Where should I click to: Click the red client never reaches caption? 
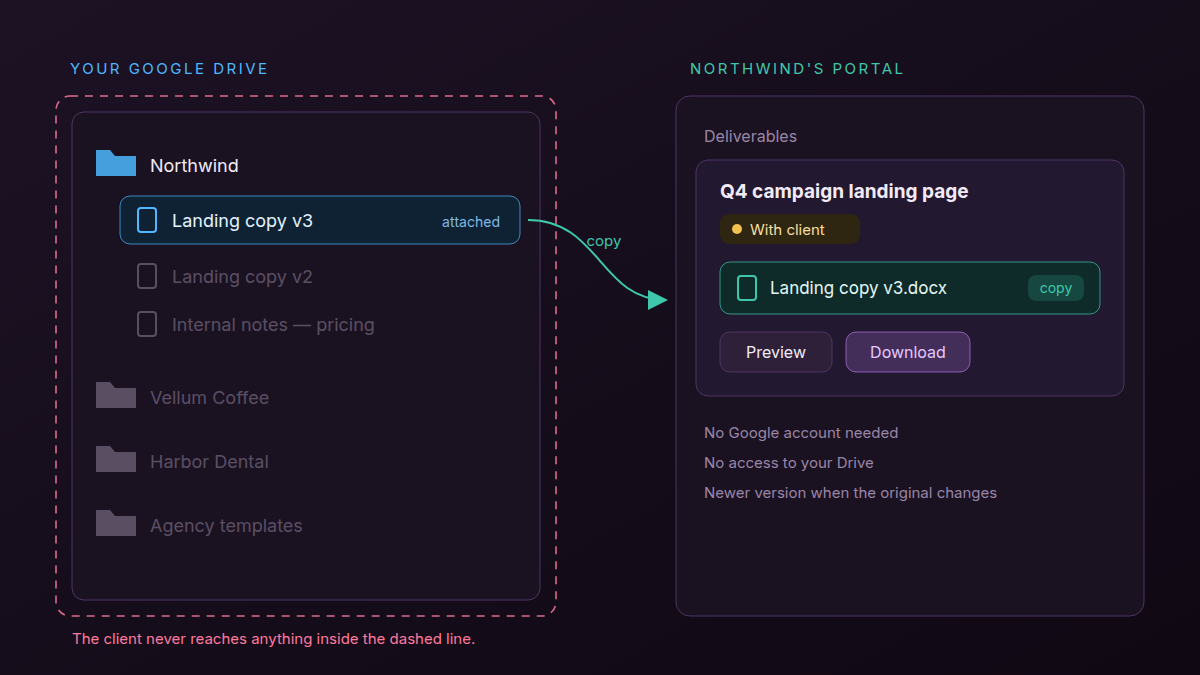pos(273,639)
